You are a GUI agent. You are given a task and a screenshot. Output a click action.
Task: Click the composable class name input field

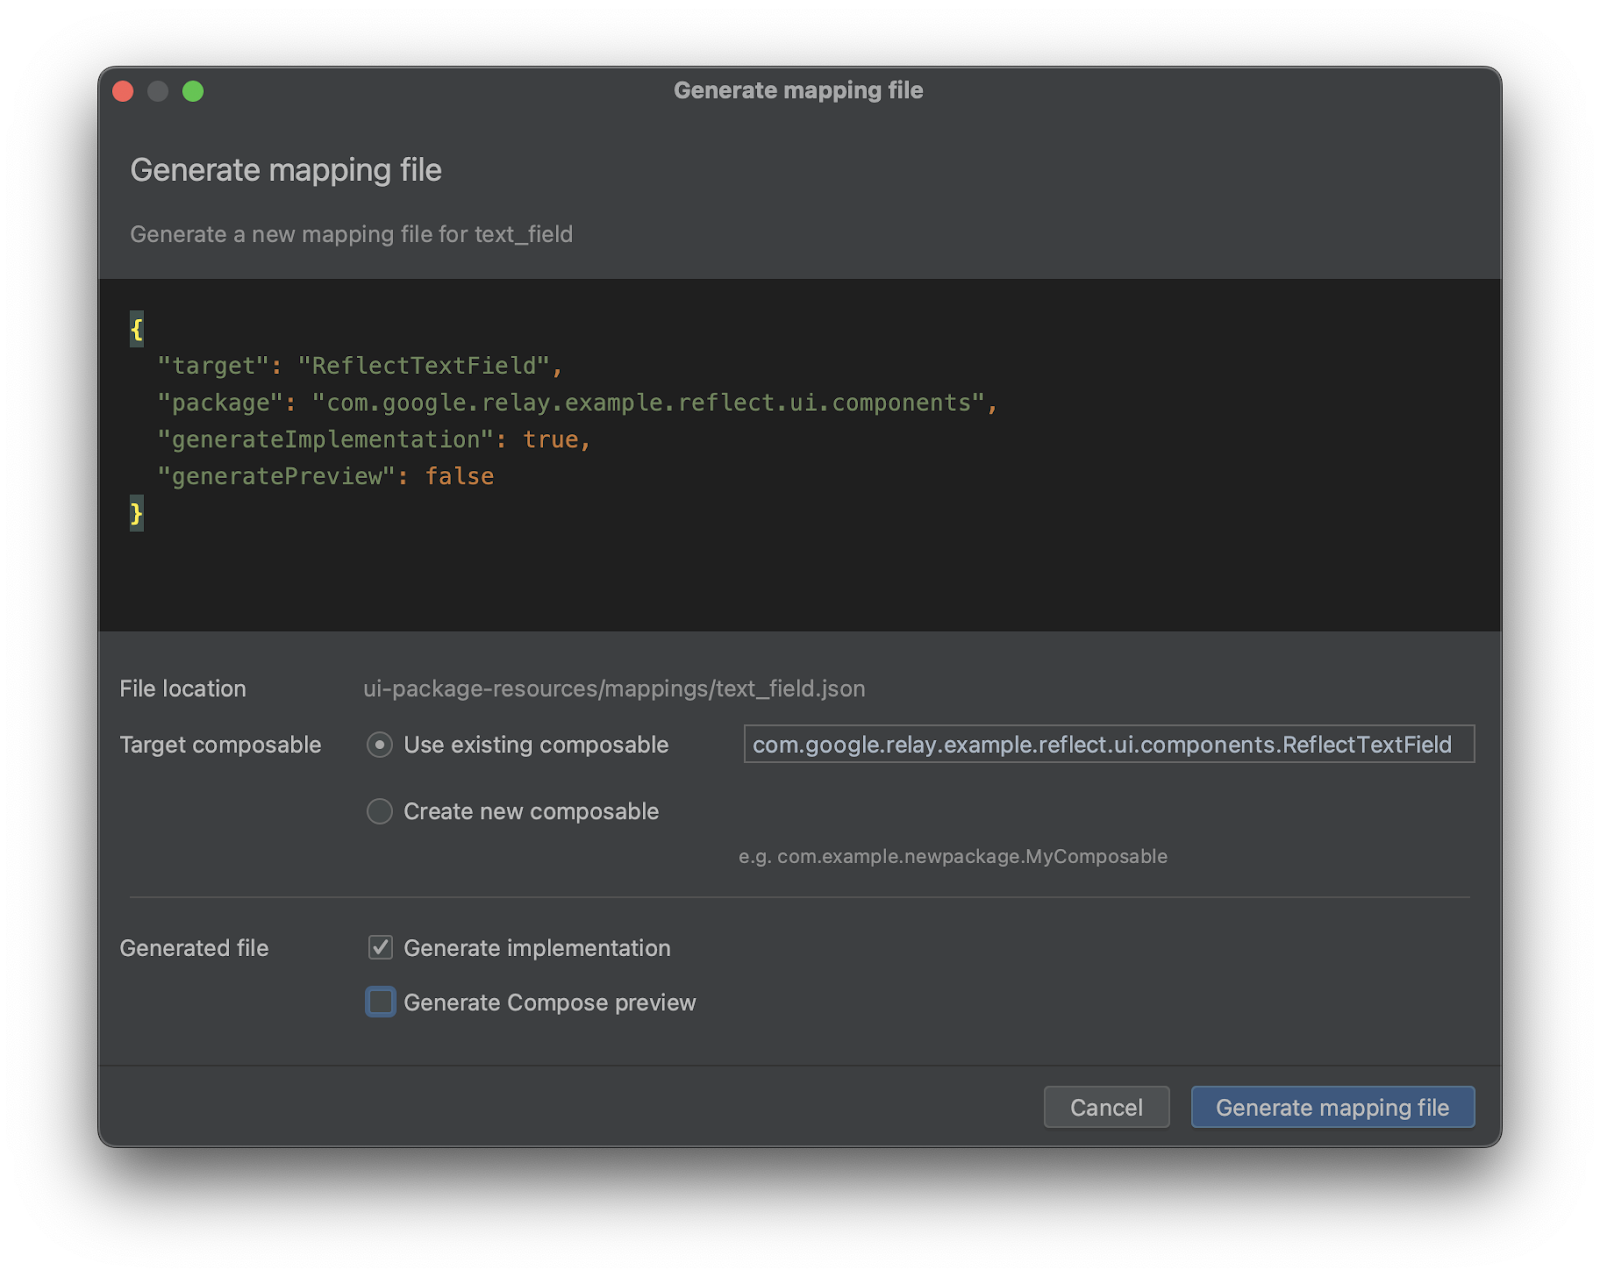1109,744
